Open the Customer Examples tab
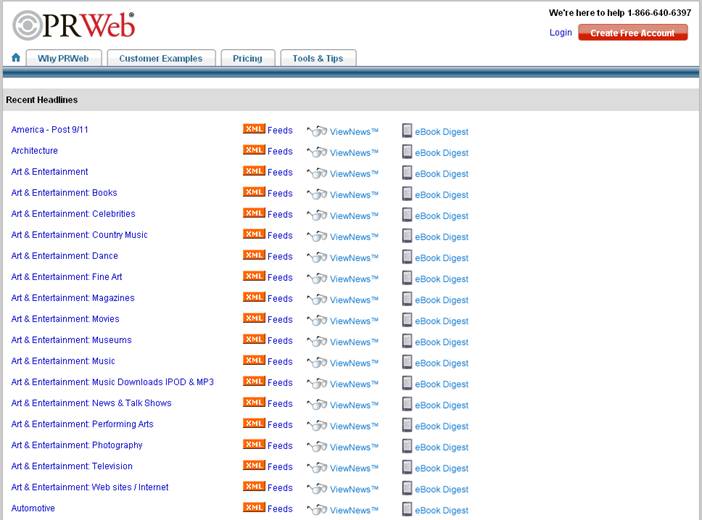The height and width of the screenshot is (520, 702). [x=161, y=58]
